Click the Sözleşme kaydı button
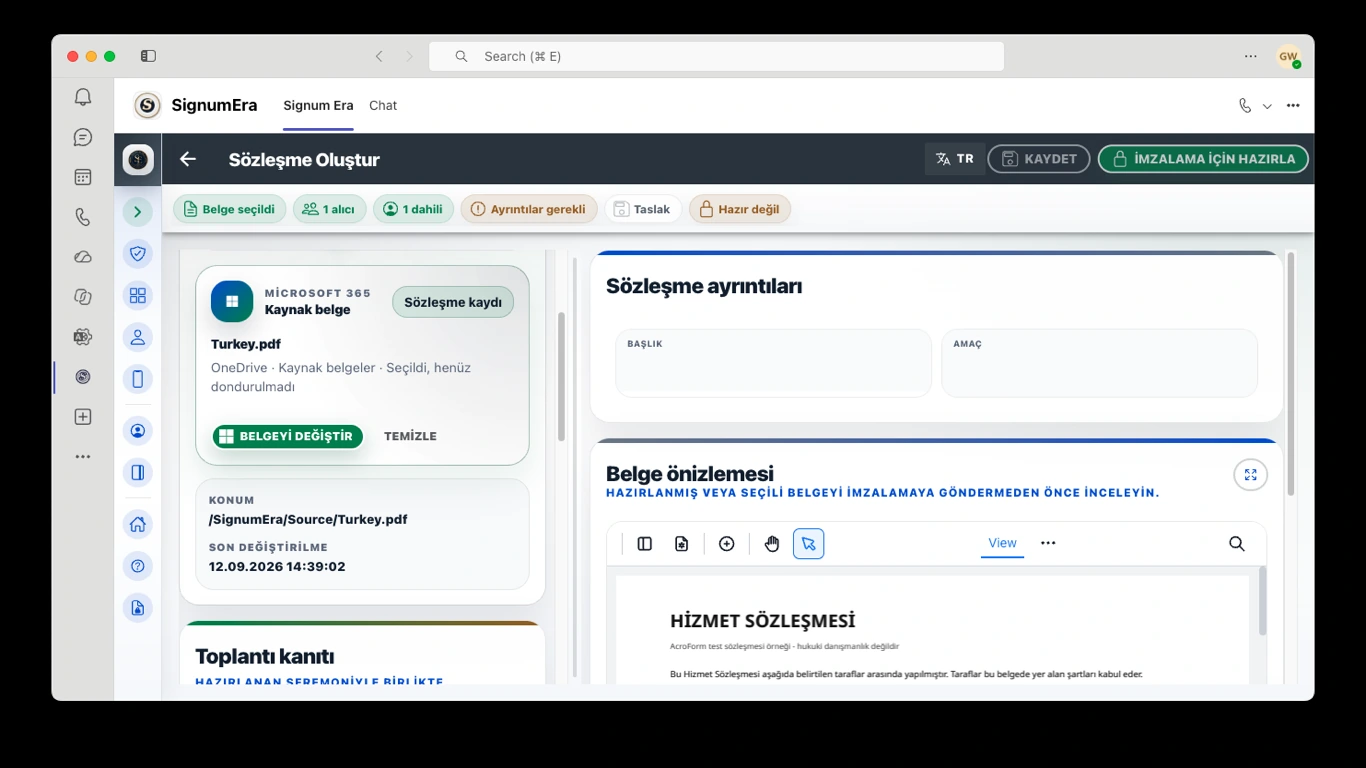 pyautogui.click(x=453, y=302)
